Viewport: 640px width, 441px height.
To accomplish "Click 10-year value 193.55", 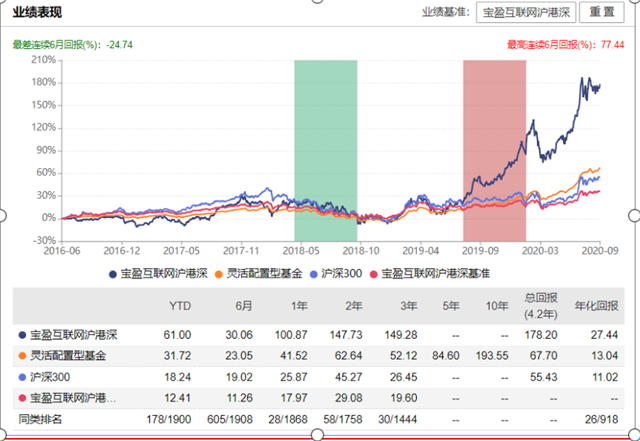I will (492, 356).
